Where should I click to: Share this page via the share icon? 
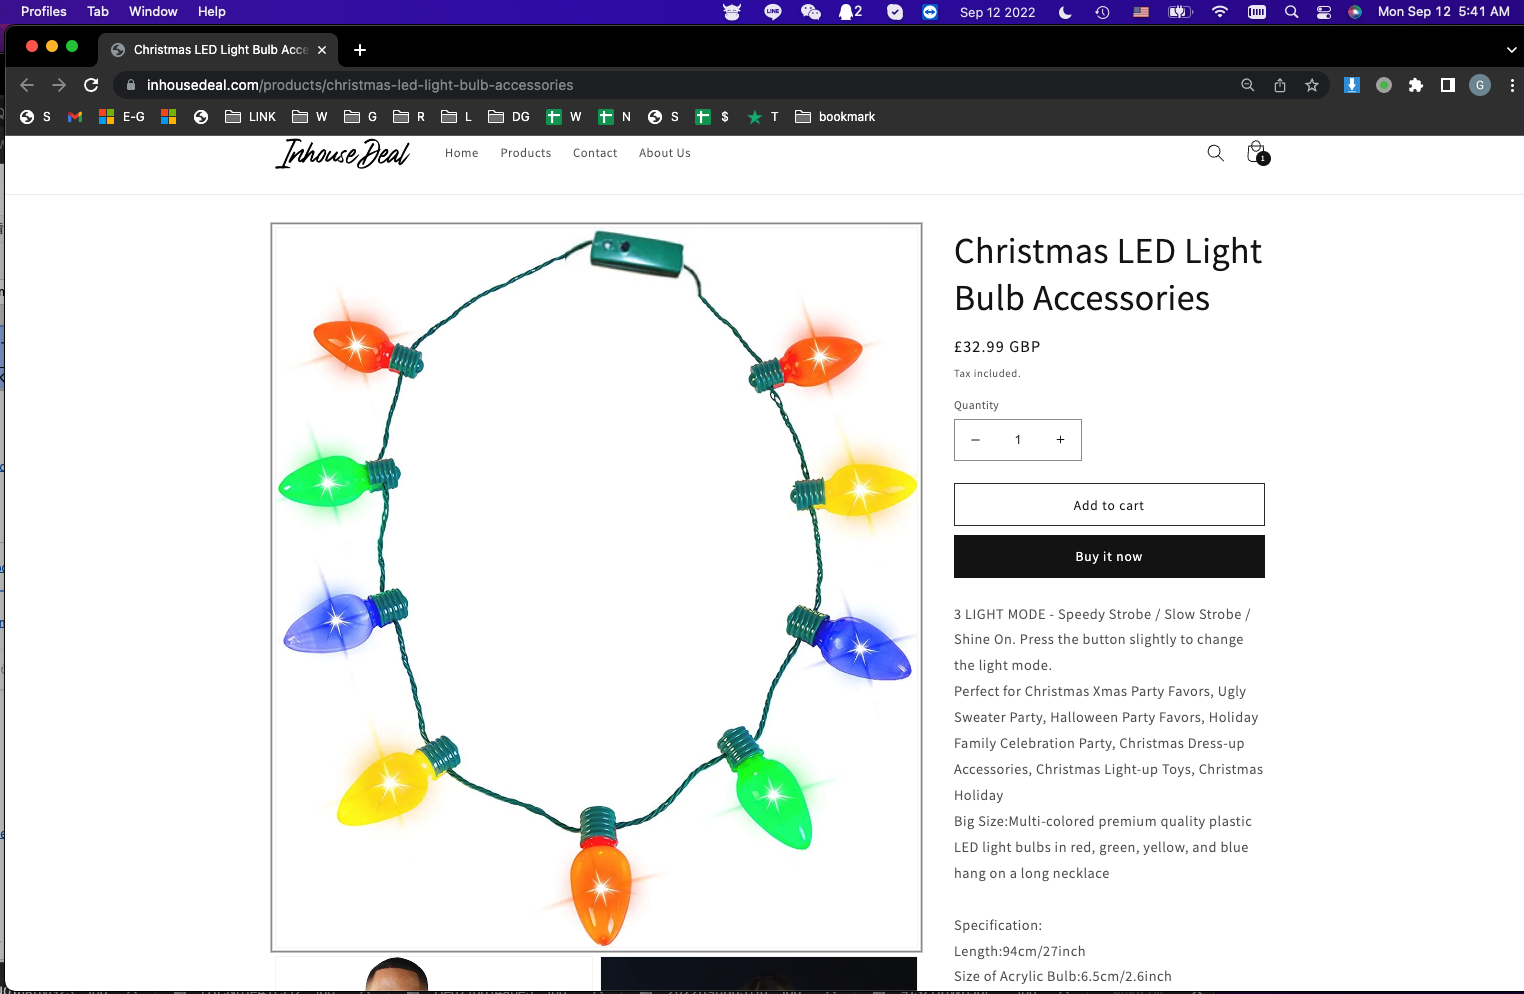(1280, 85)
